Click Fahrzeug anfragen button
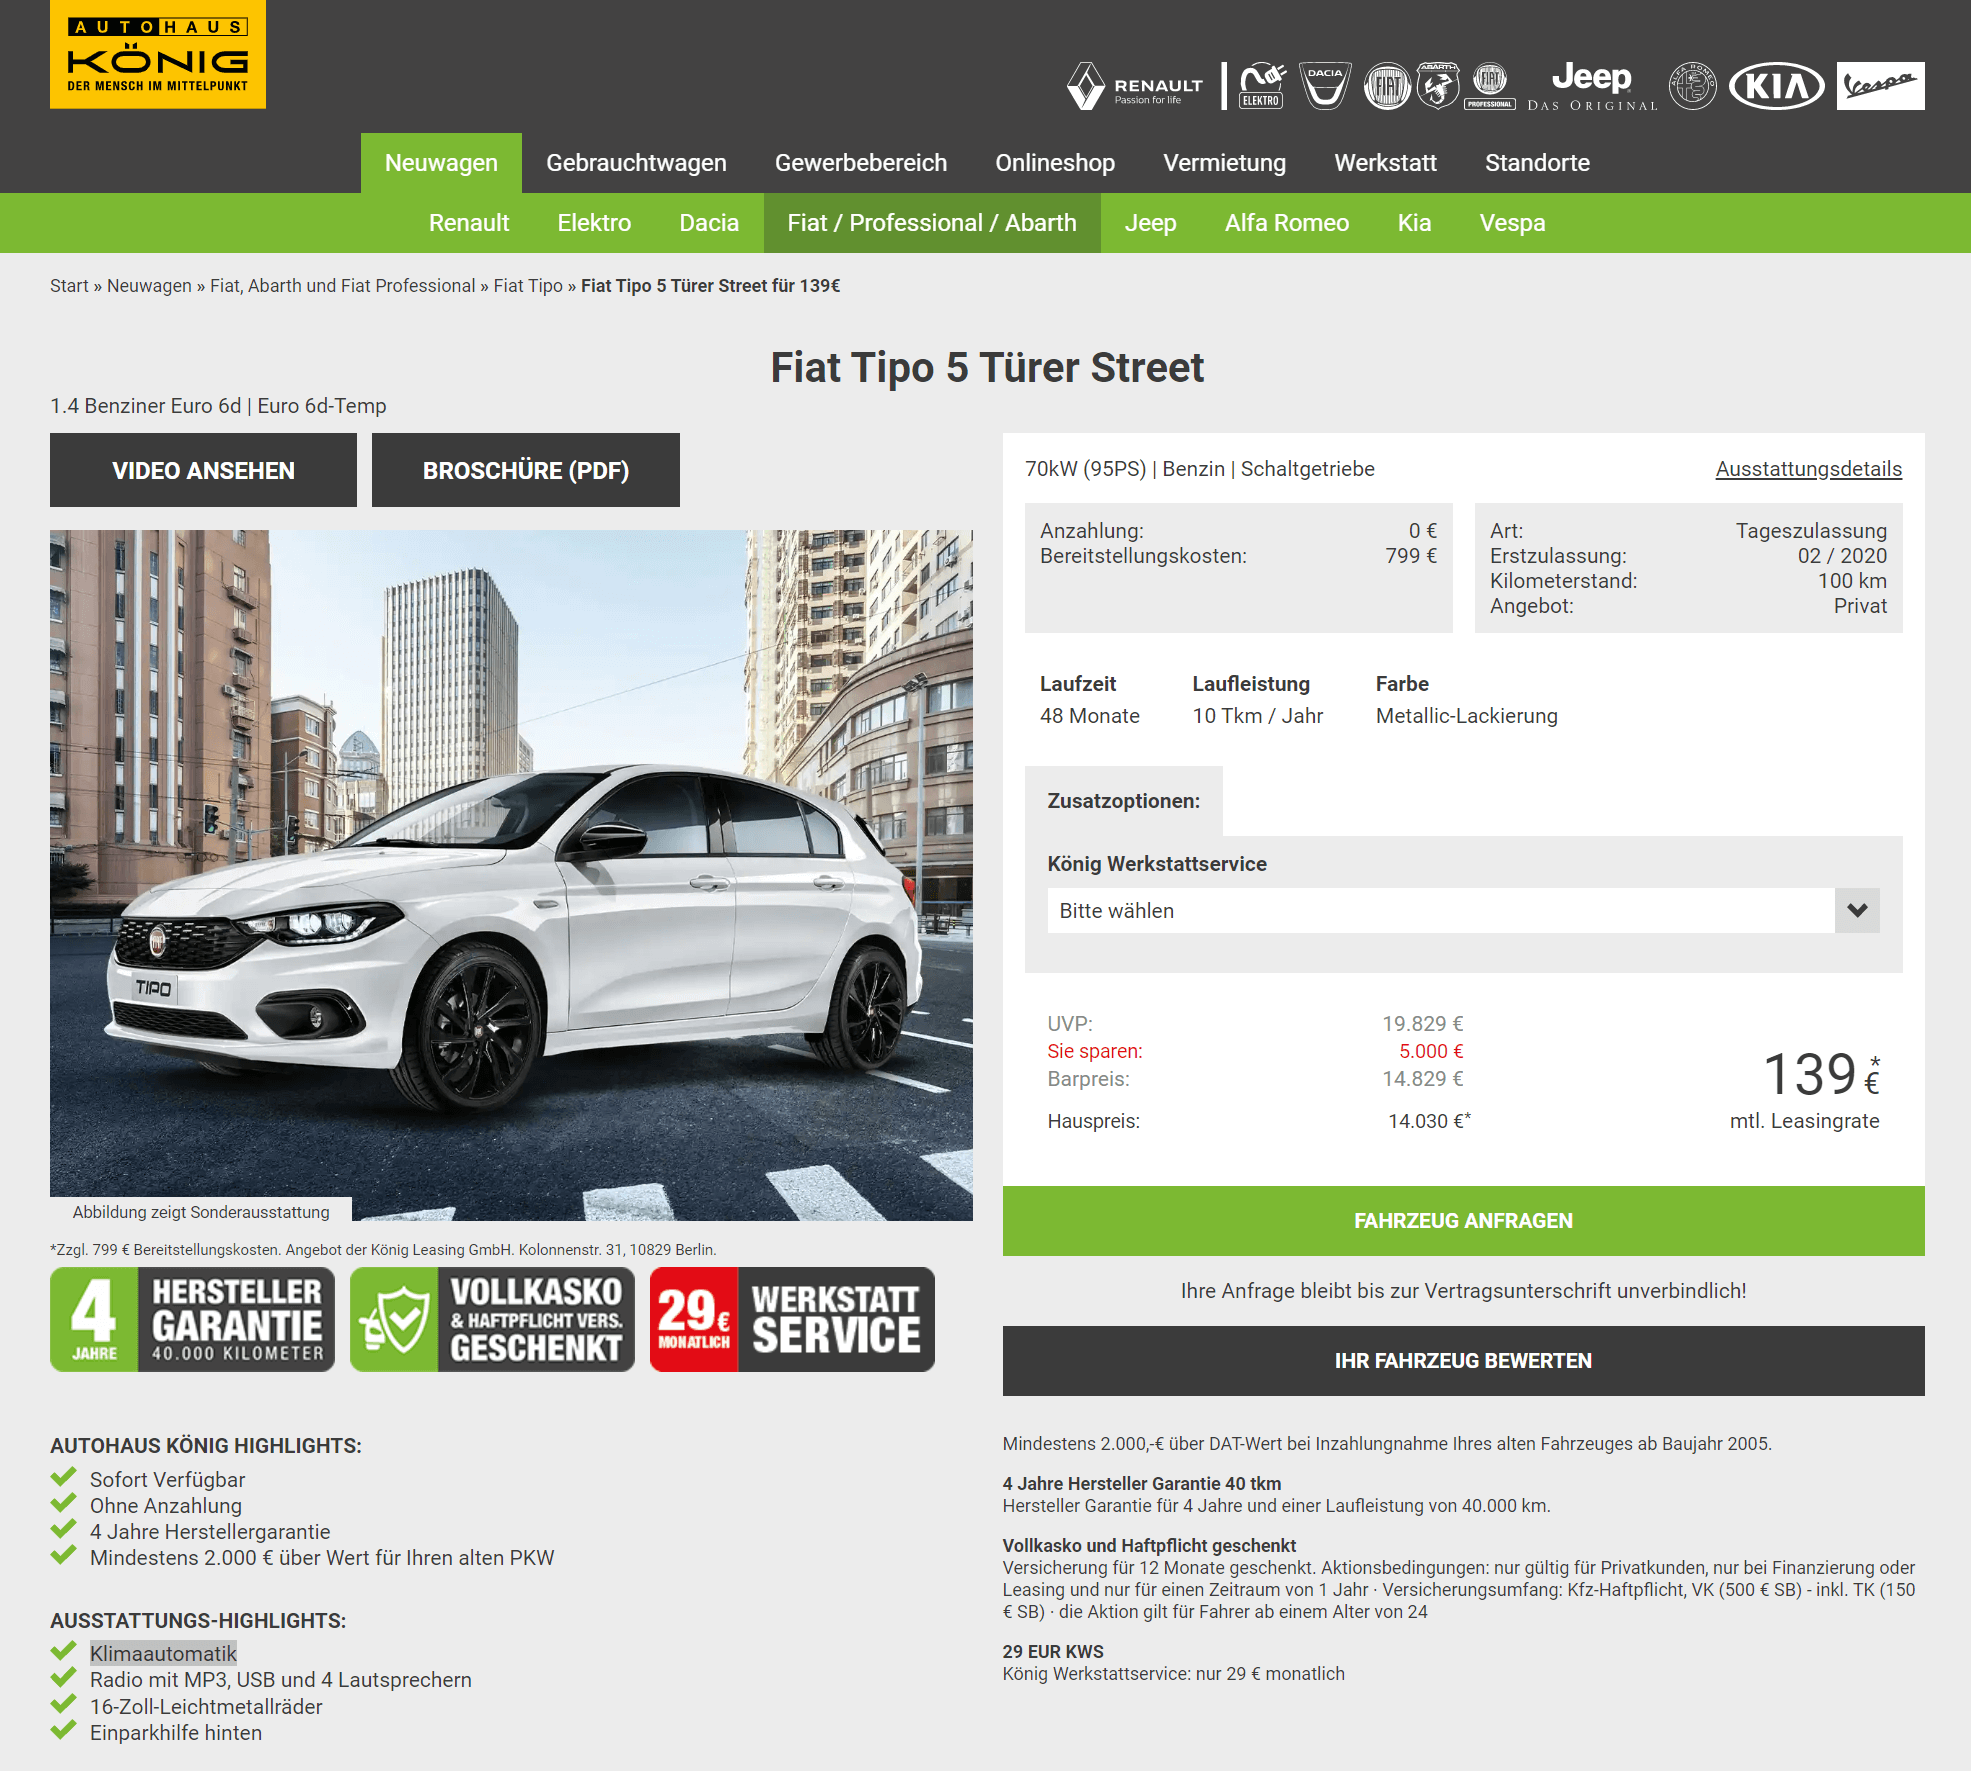 tap(1463, 1221)
